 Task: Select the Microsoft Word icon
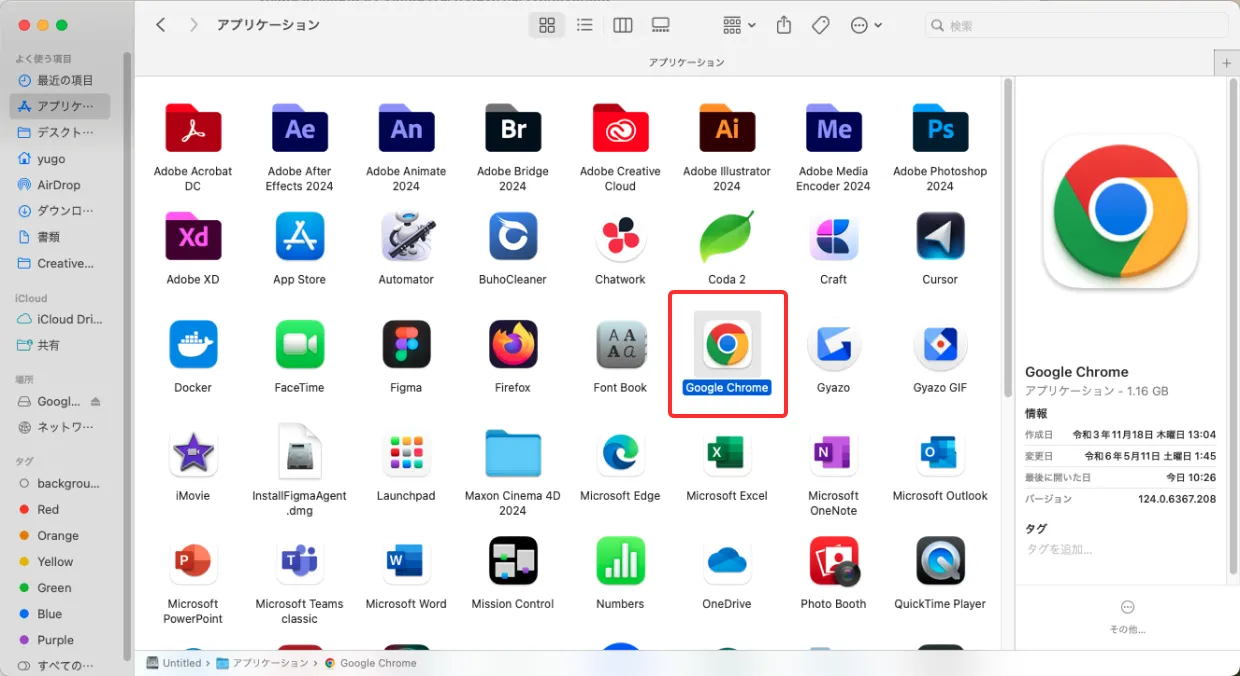pos(406,561)
